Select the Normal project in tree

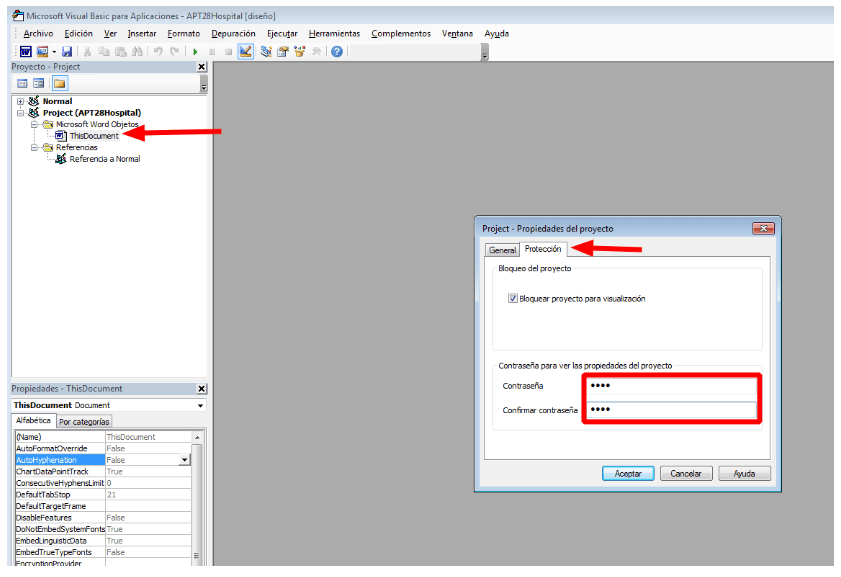tap(57, 101)
